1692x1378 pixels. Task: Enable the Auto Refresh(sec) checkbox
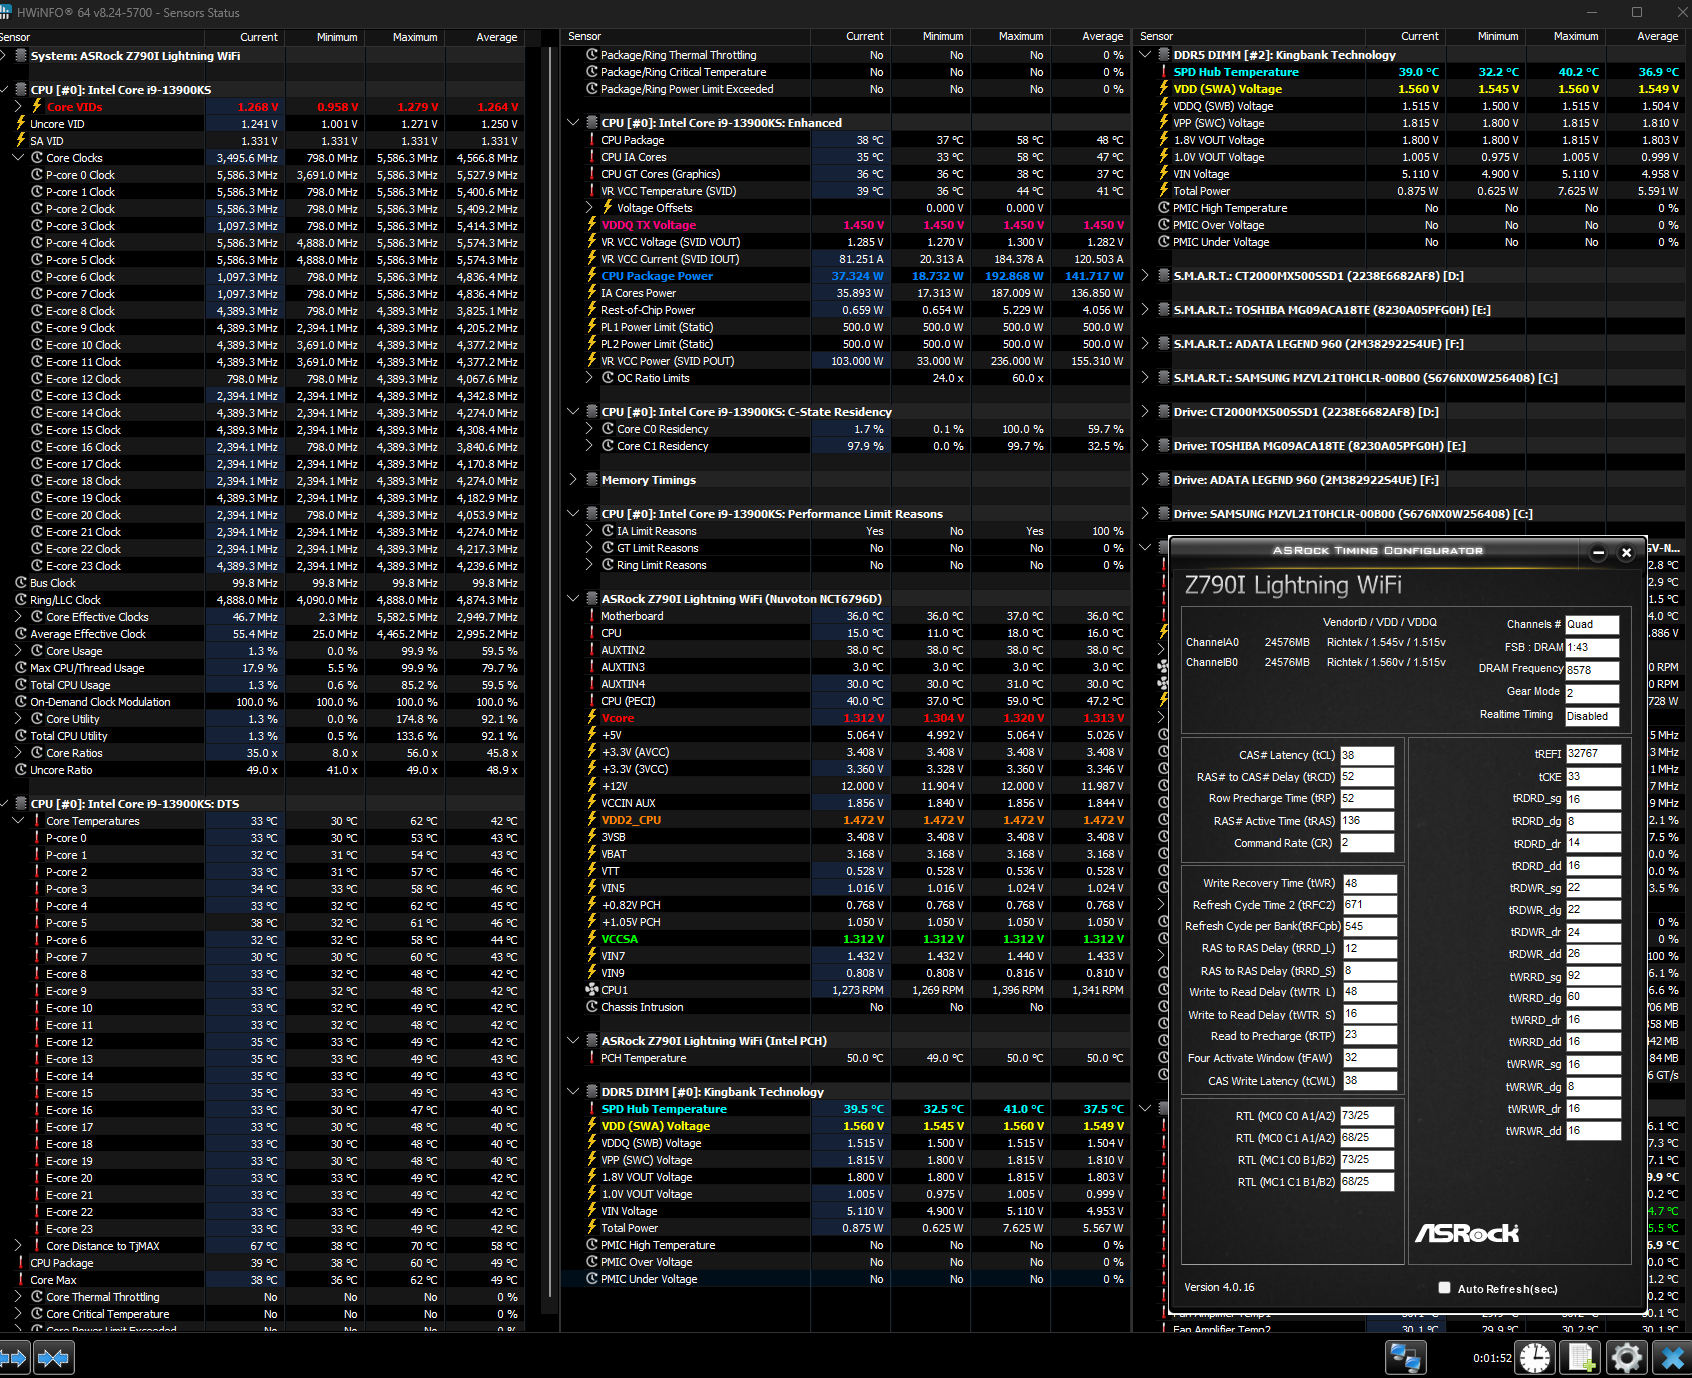tap(1444, 1288)
